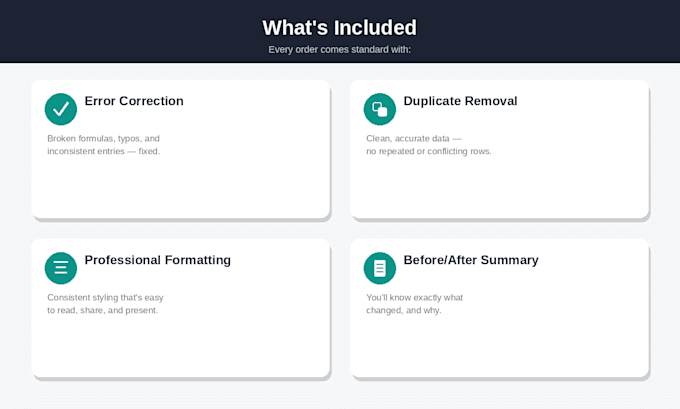Image resolution: width=680 pixels, height=409 pixels.
Task: Click the Professional Formatting lines icon
Action: pyautogui.click(x=61, y=268)
